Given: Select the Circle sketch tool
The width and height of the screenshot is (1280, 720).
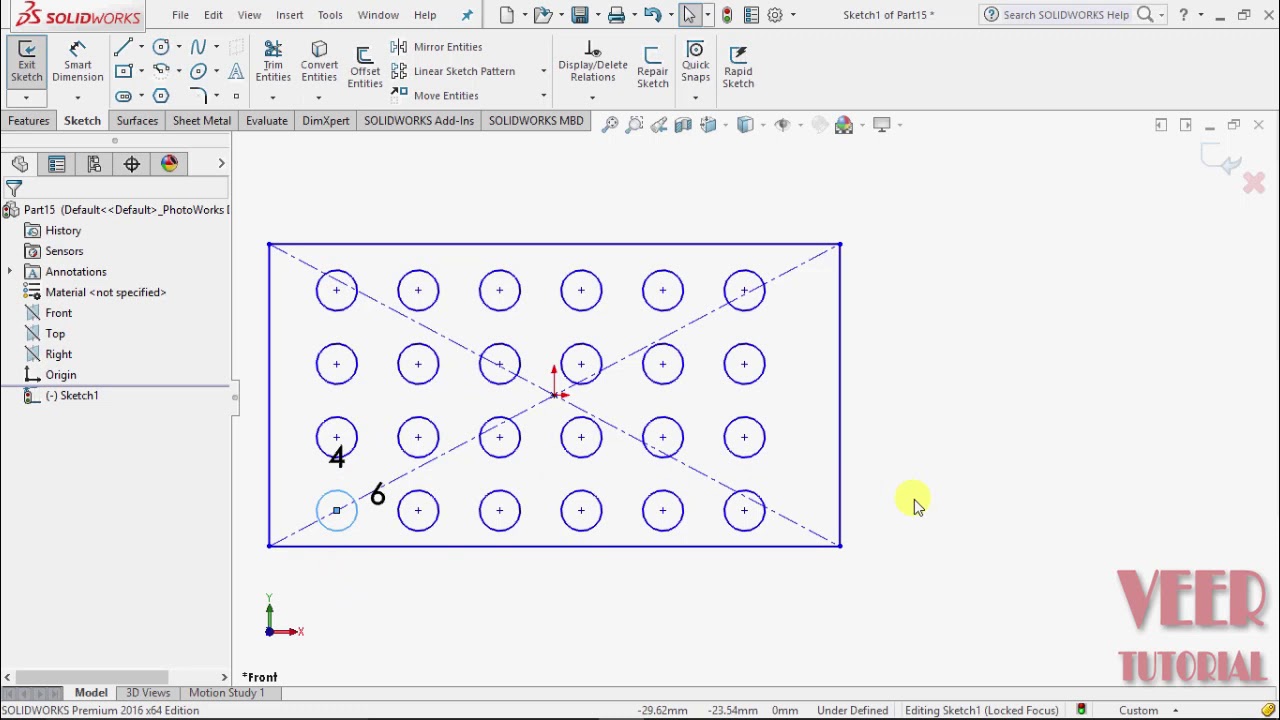Looking at the screenshot, I should 161,47.
